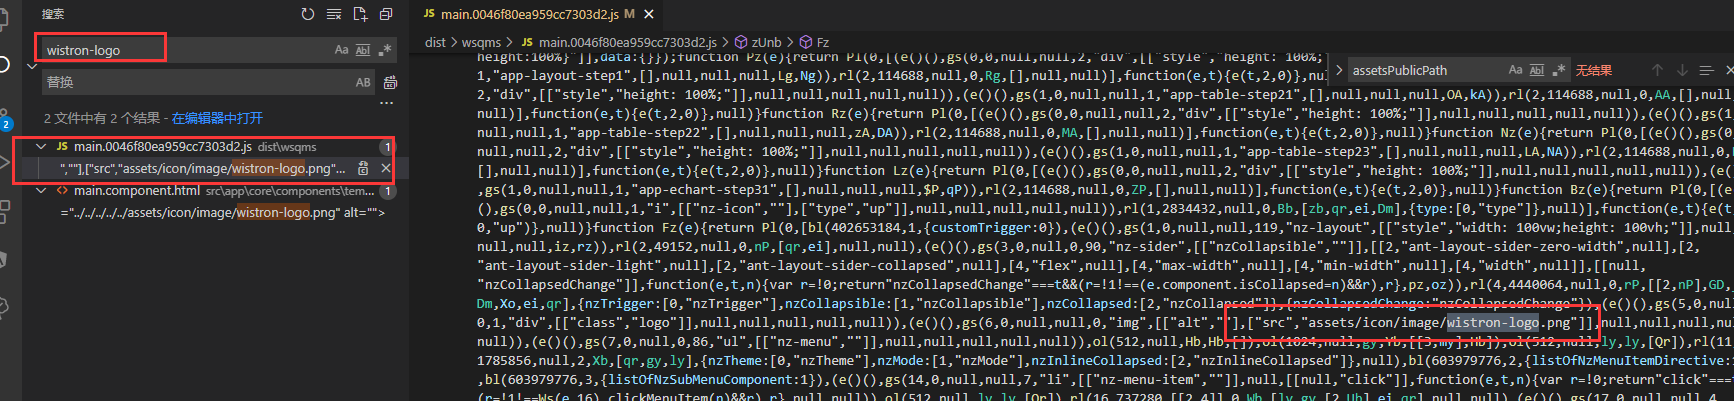Image resolution: width=1734 pixels, height=401 pixels.
Task: Select the html wistron-logo.png alt match
Action: [222, 212]
